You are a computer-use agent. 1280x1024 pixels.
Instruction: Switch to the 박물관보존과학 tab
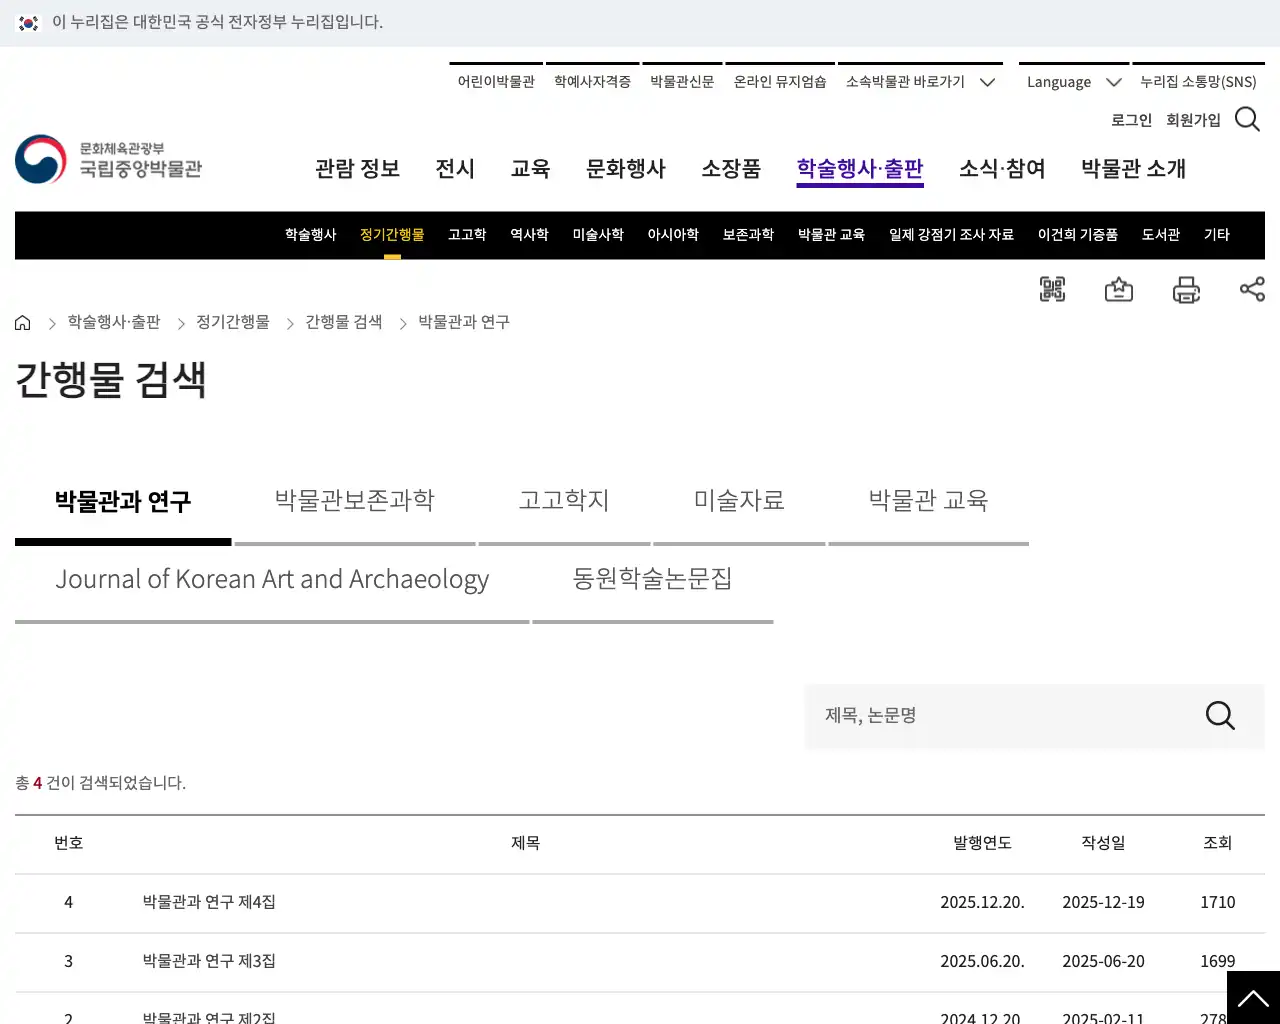click(355, 502)
